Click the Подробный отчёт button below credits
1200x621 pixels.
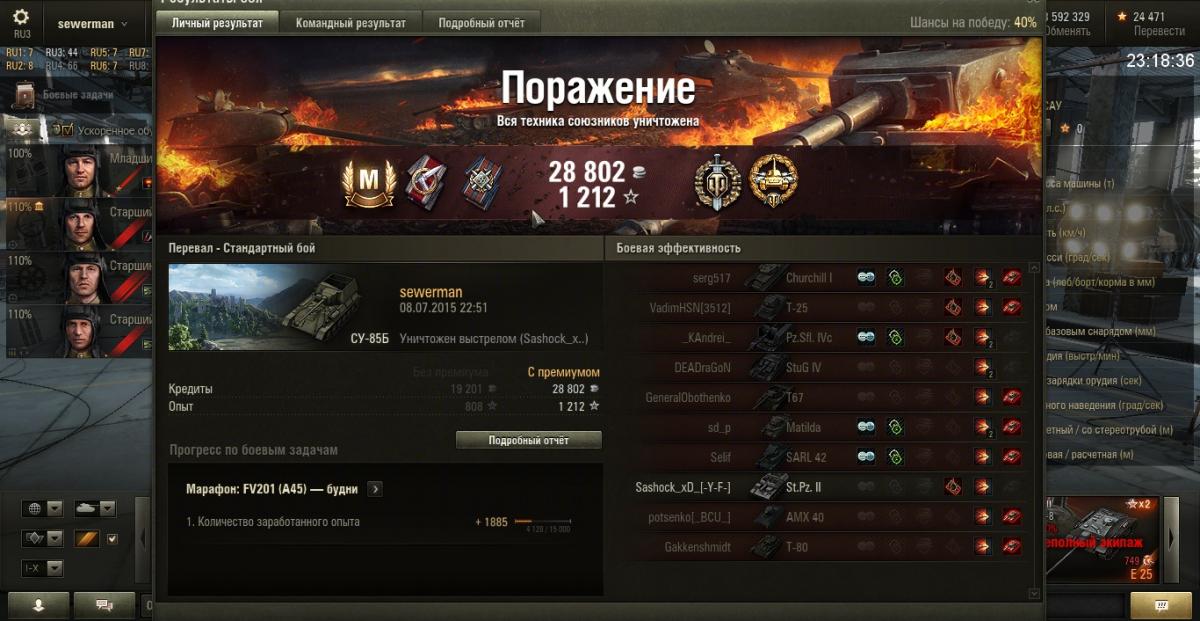529,440
